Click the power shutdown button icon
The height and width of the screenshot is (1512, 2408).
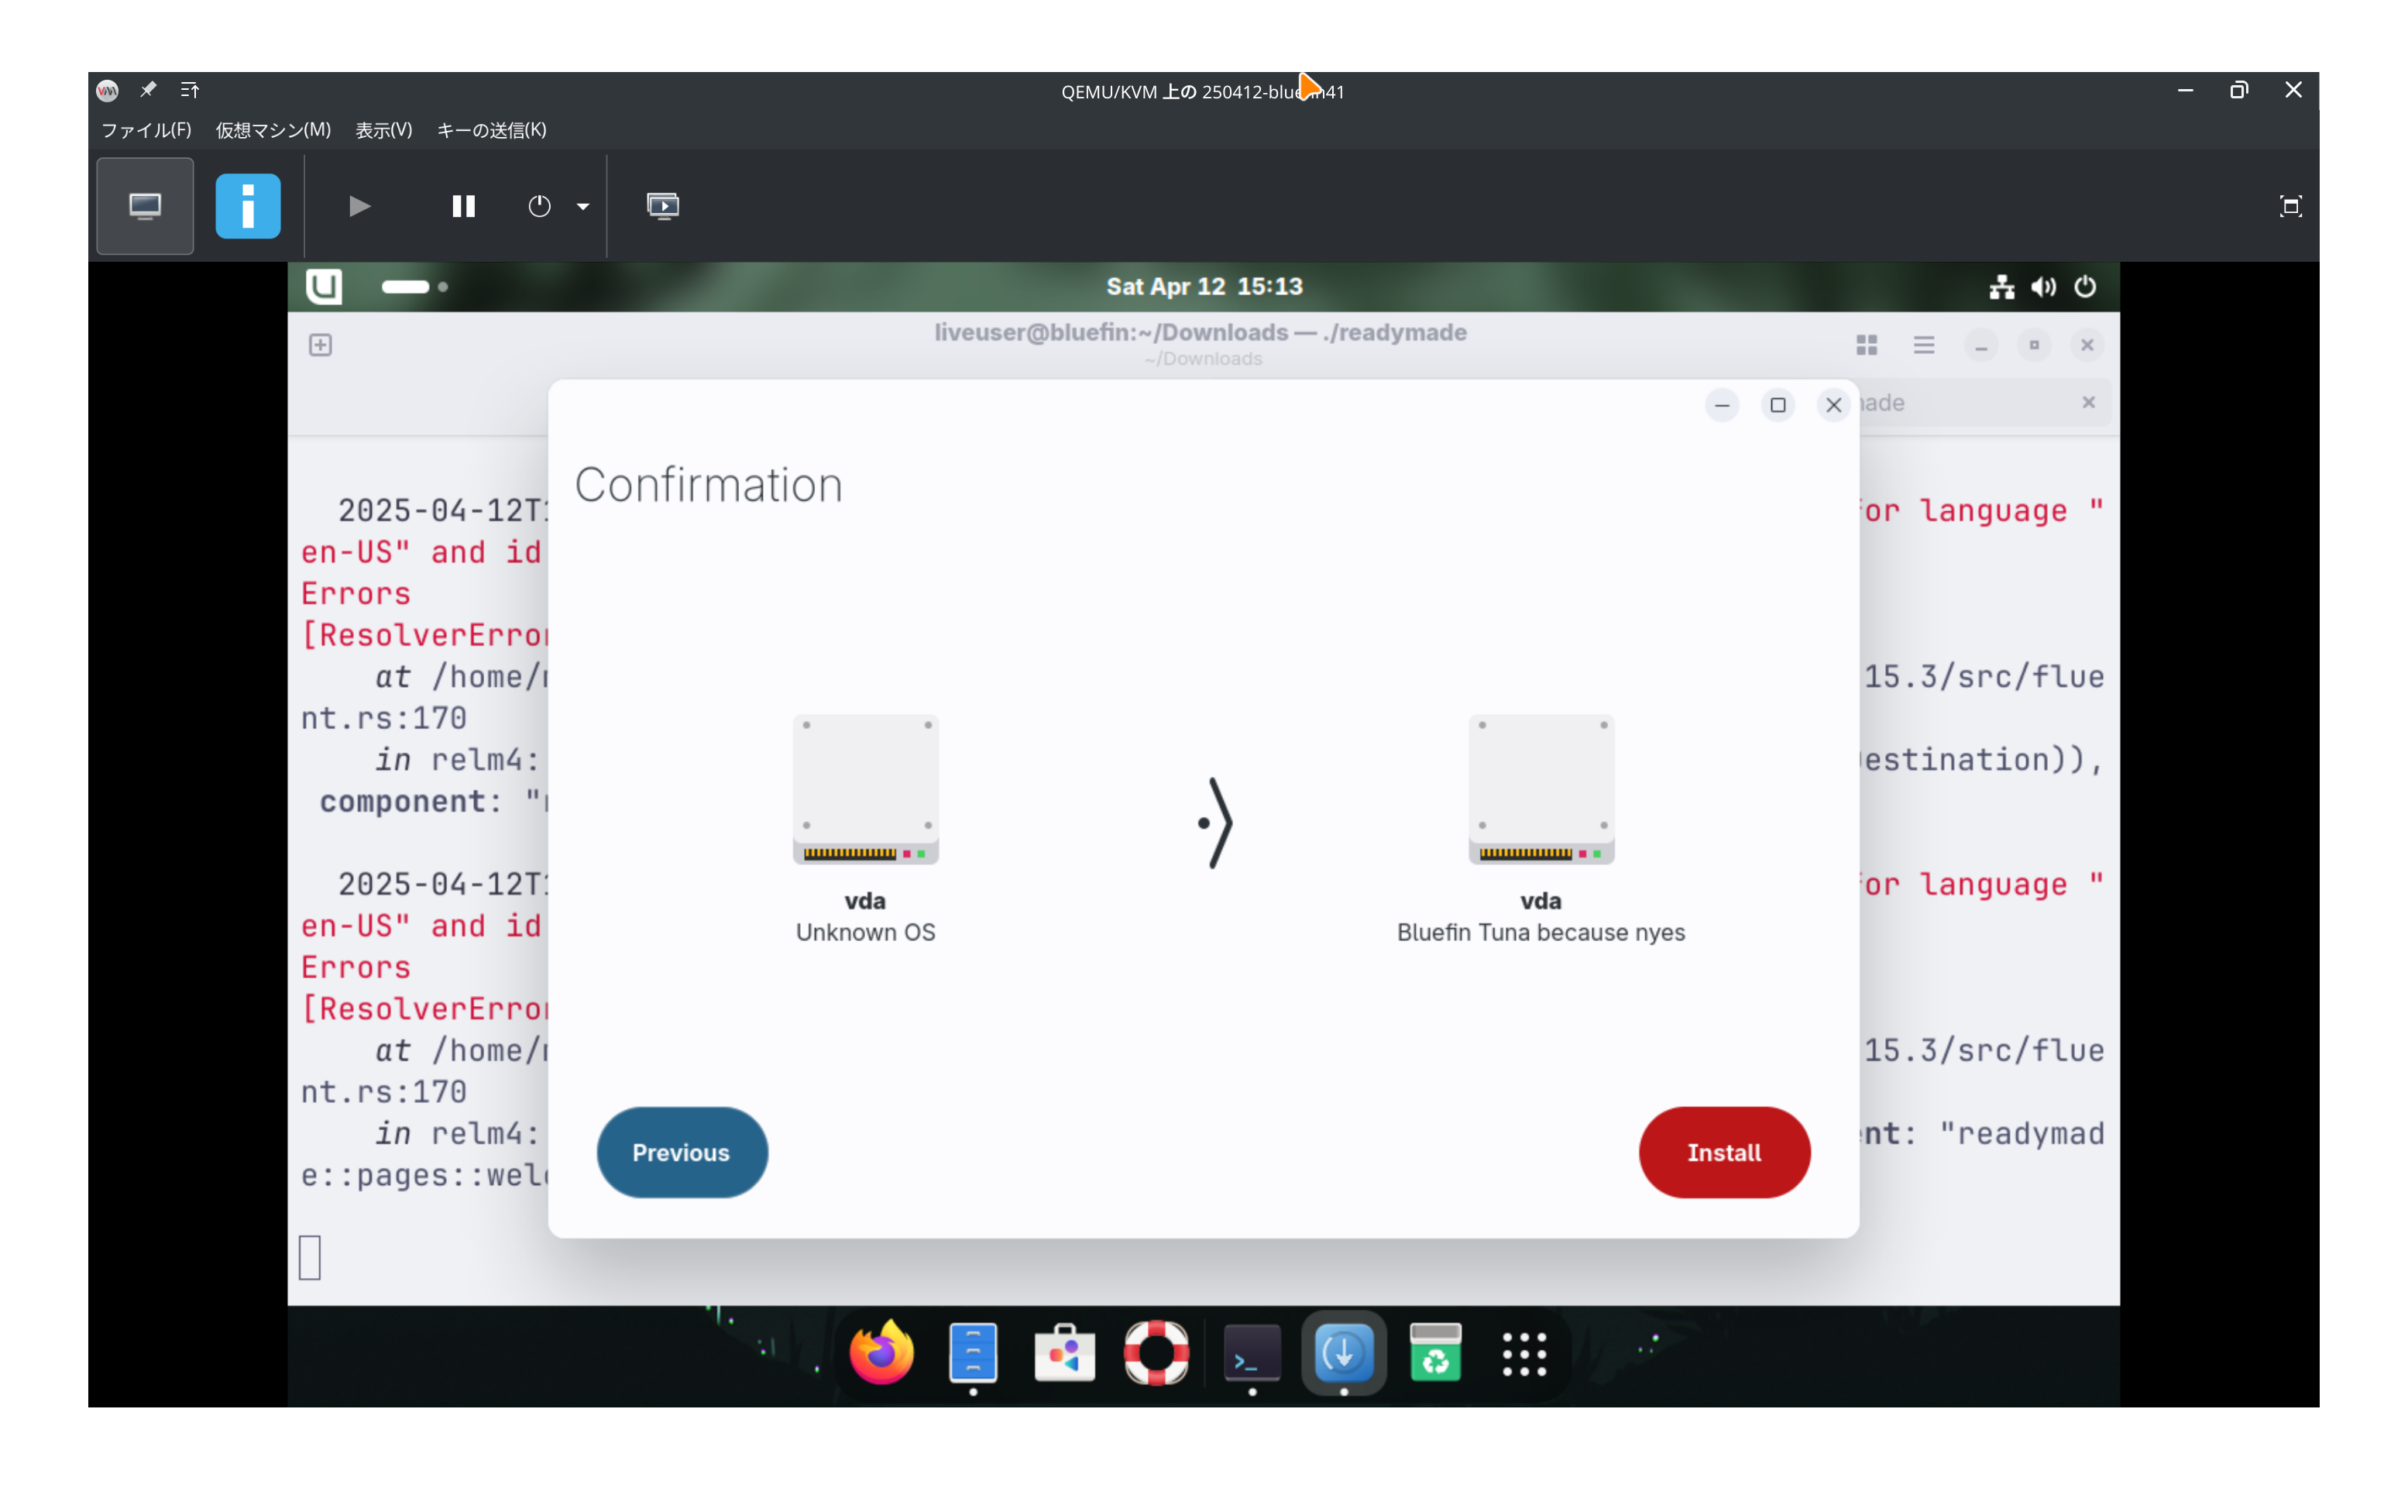[x=539, y=206]
